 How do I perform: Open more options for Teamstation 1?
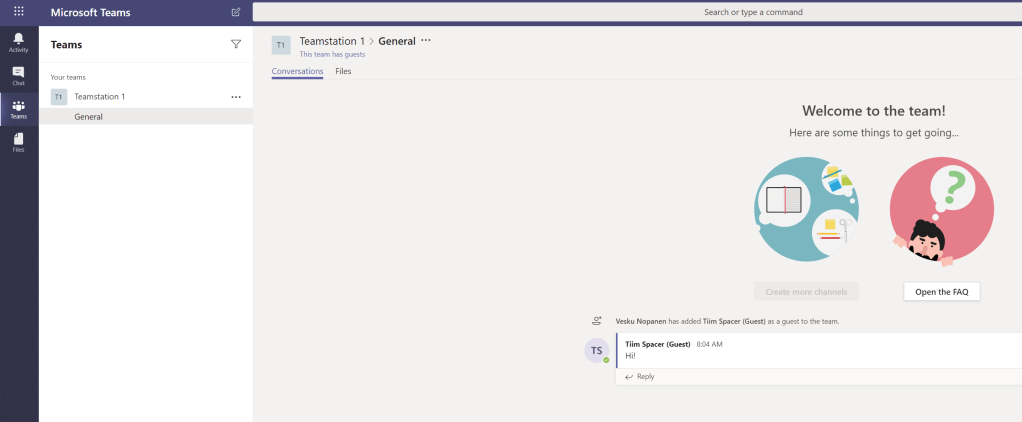pyautogui.click(x=236, y=97)
